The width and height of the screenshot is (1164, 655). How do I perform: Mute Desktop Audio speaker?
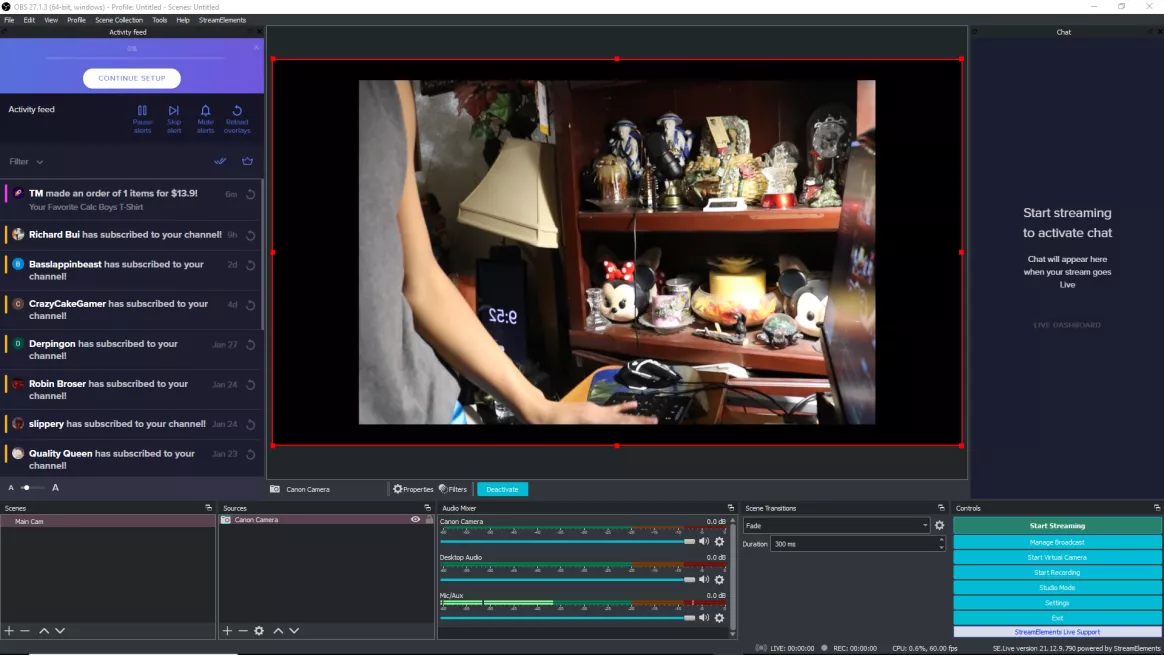point(704,579)
